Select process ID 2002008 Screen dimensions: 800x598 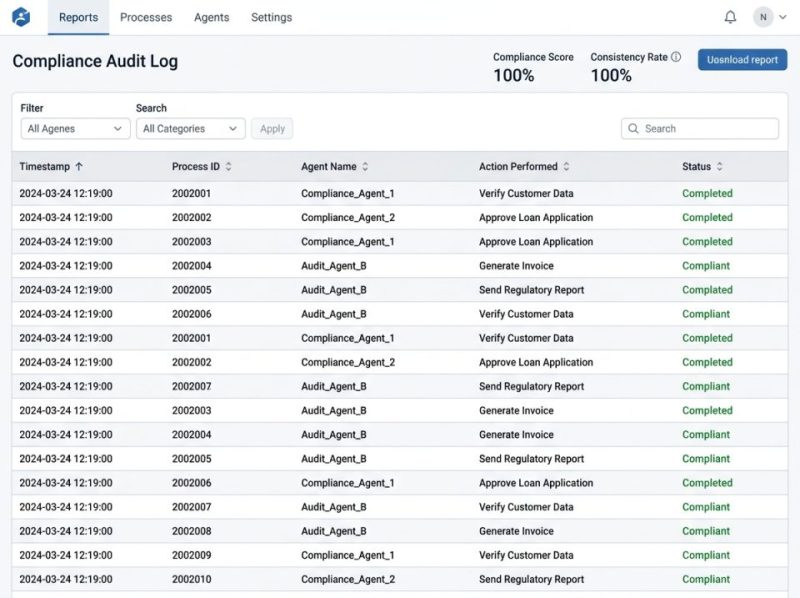tap(191, 531)
